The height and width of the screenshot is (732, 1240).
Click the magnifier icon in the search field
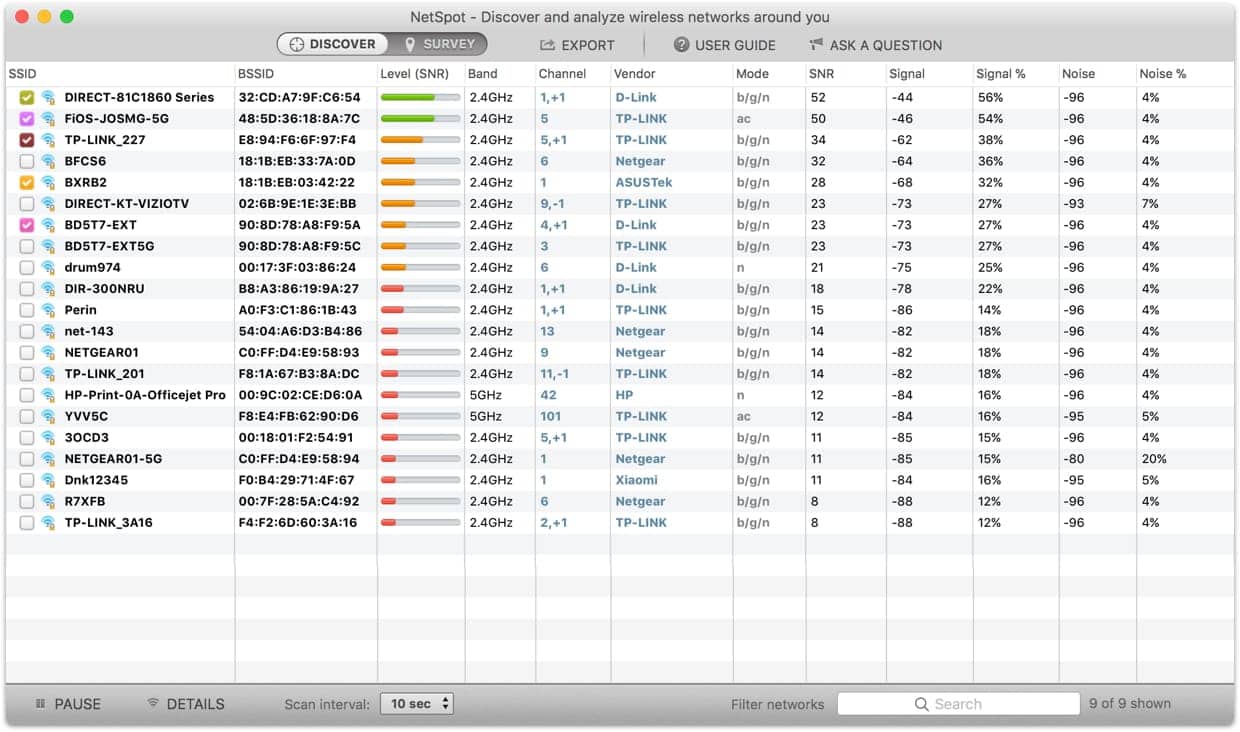click(921, 703)
